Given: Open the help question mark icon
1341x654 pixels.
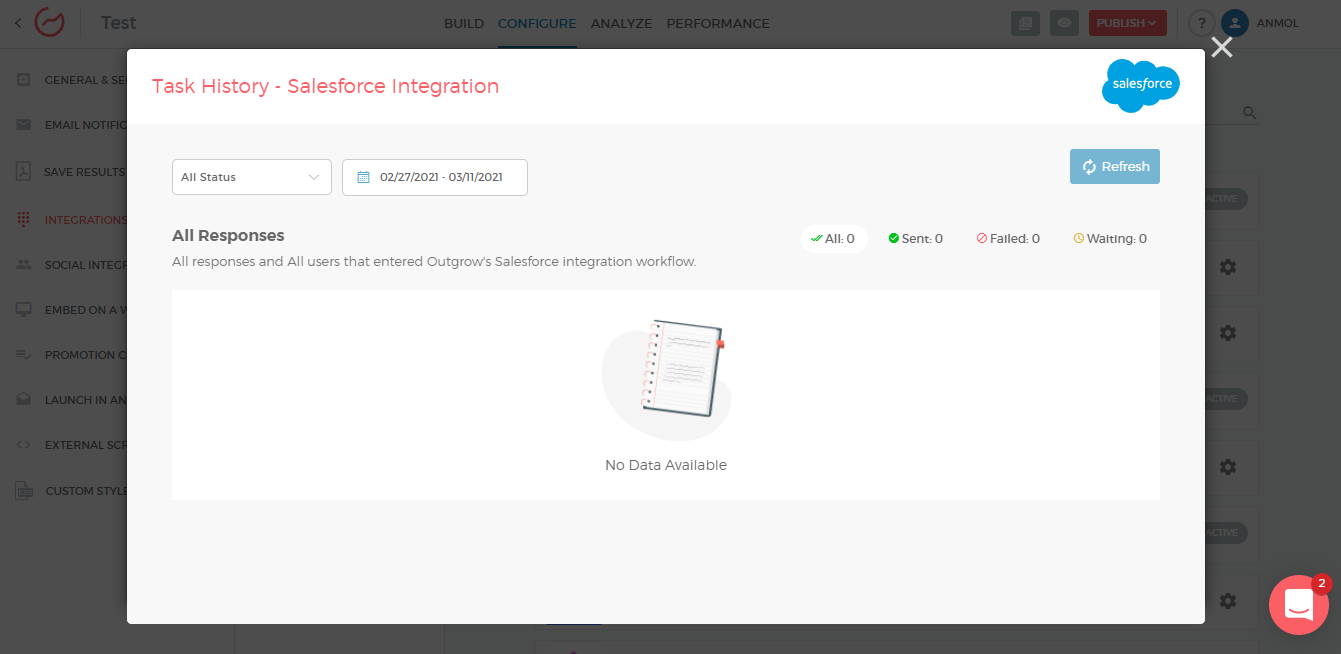Looking at the screenshot, I should 1202,23.
